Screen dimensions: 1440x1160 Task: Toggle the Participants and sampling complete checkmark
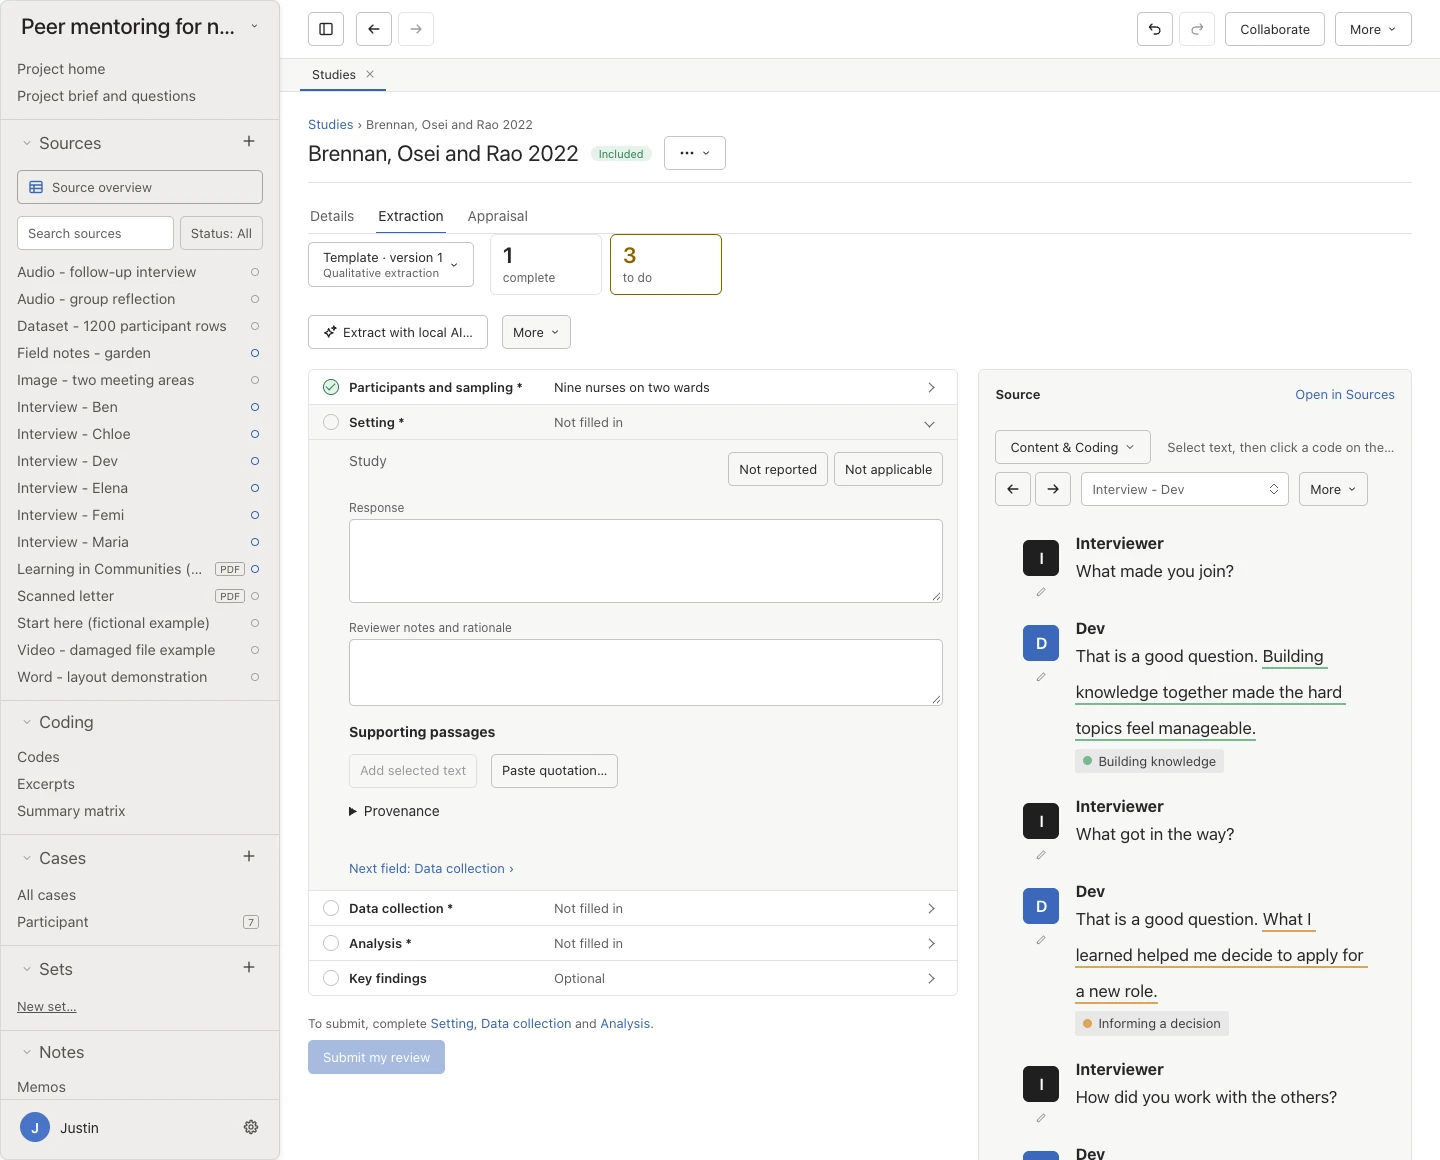331,387
